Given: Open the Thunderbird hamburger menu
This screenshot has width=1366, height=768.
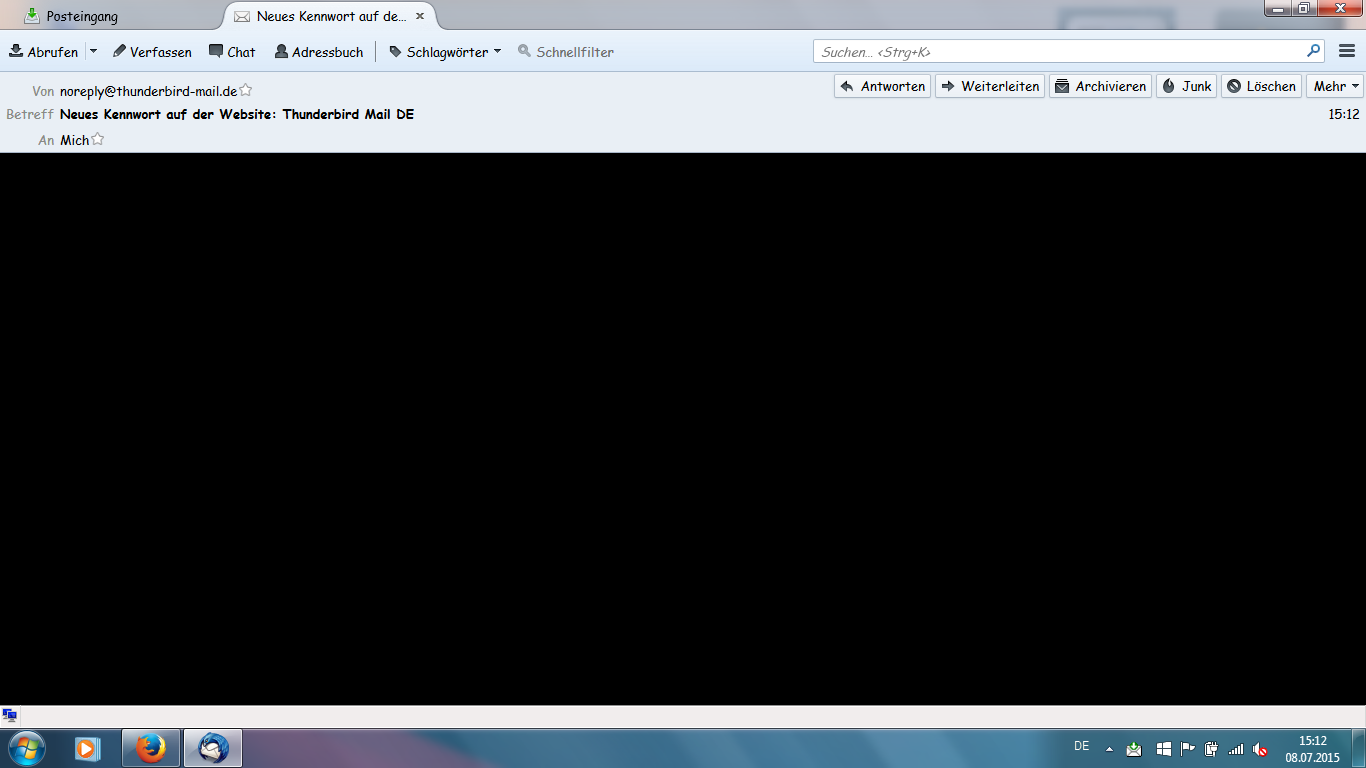Looking at the screenshot, I should 1347,51.
